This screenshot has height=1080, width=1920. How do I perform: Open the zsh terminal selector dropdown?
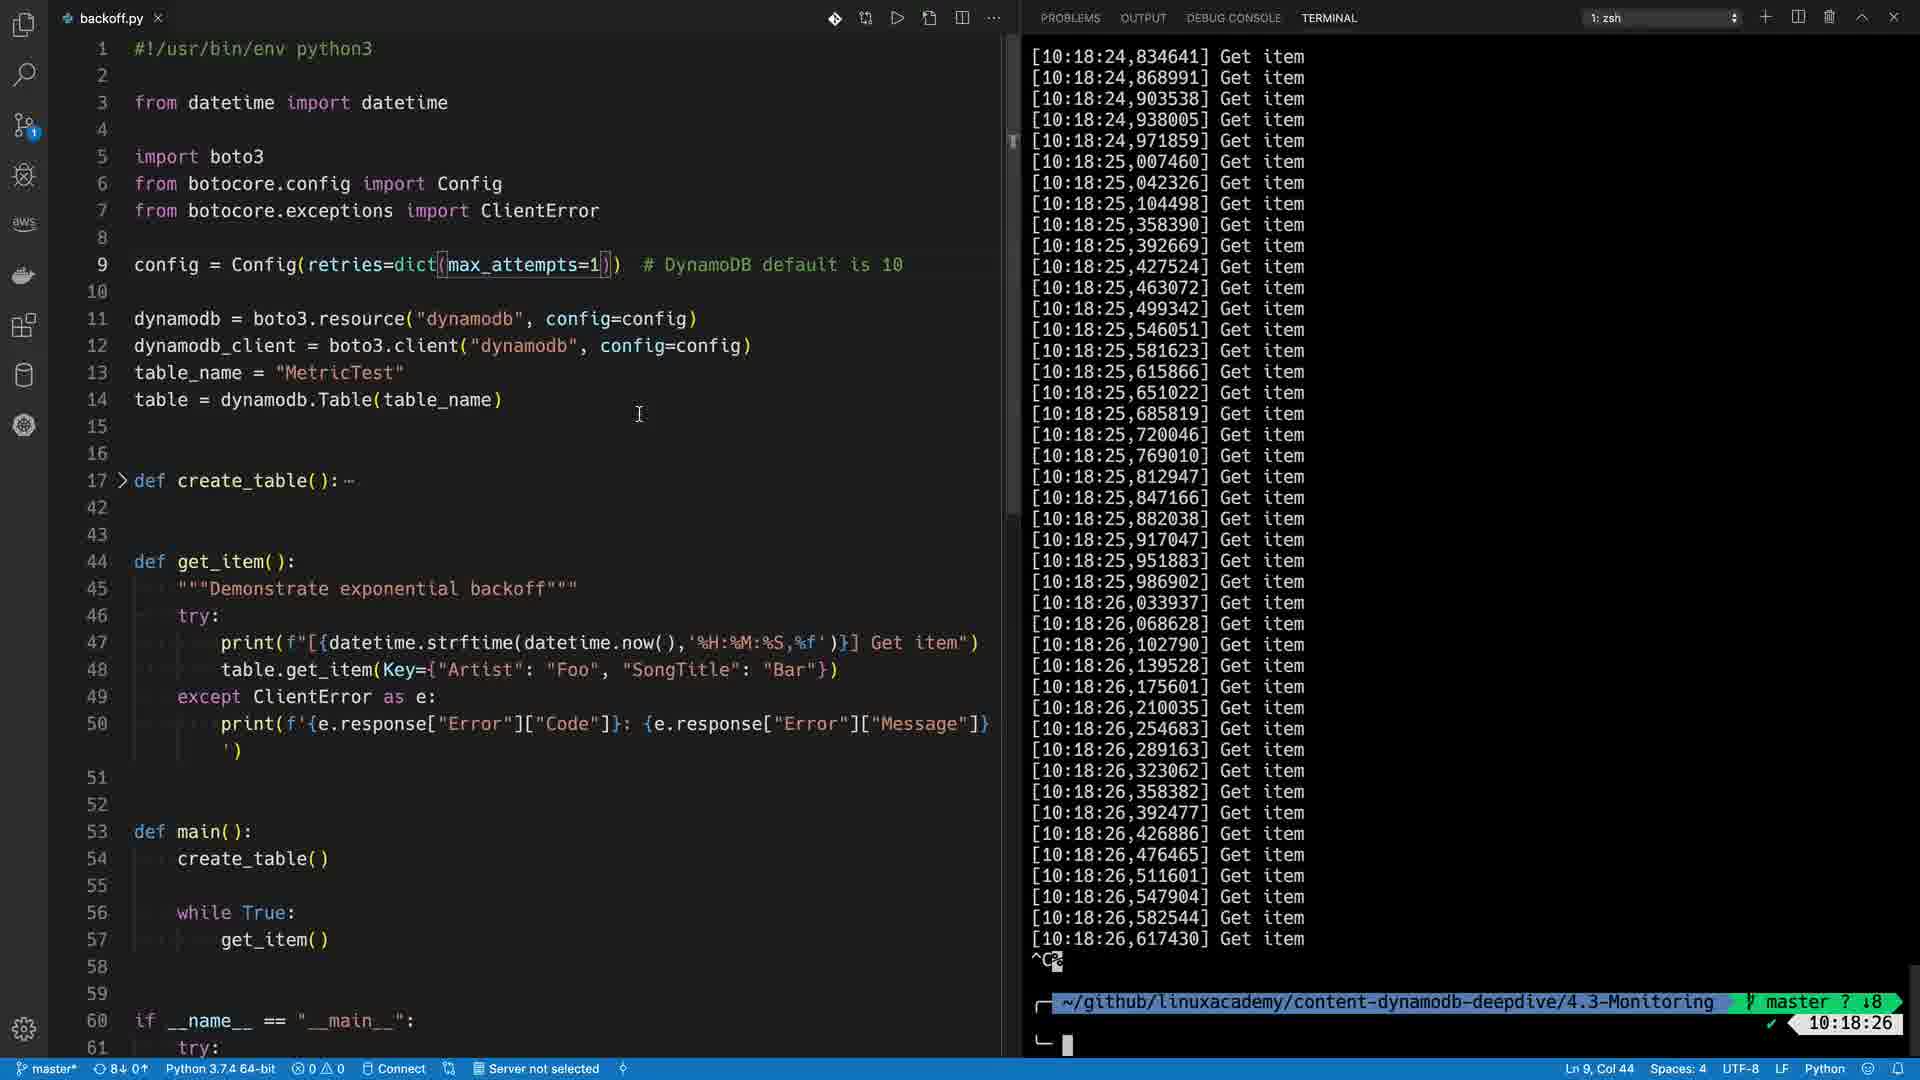point(1664,18)
